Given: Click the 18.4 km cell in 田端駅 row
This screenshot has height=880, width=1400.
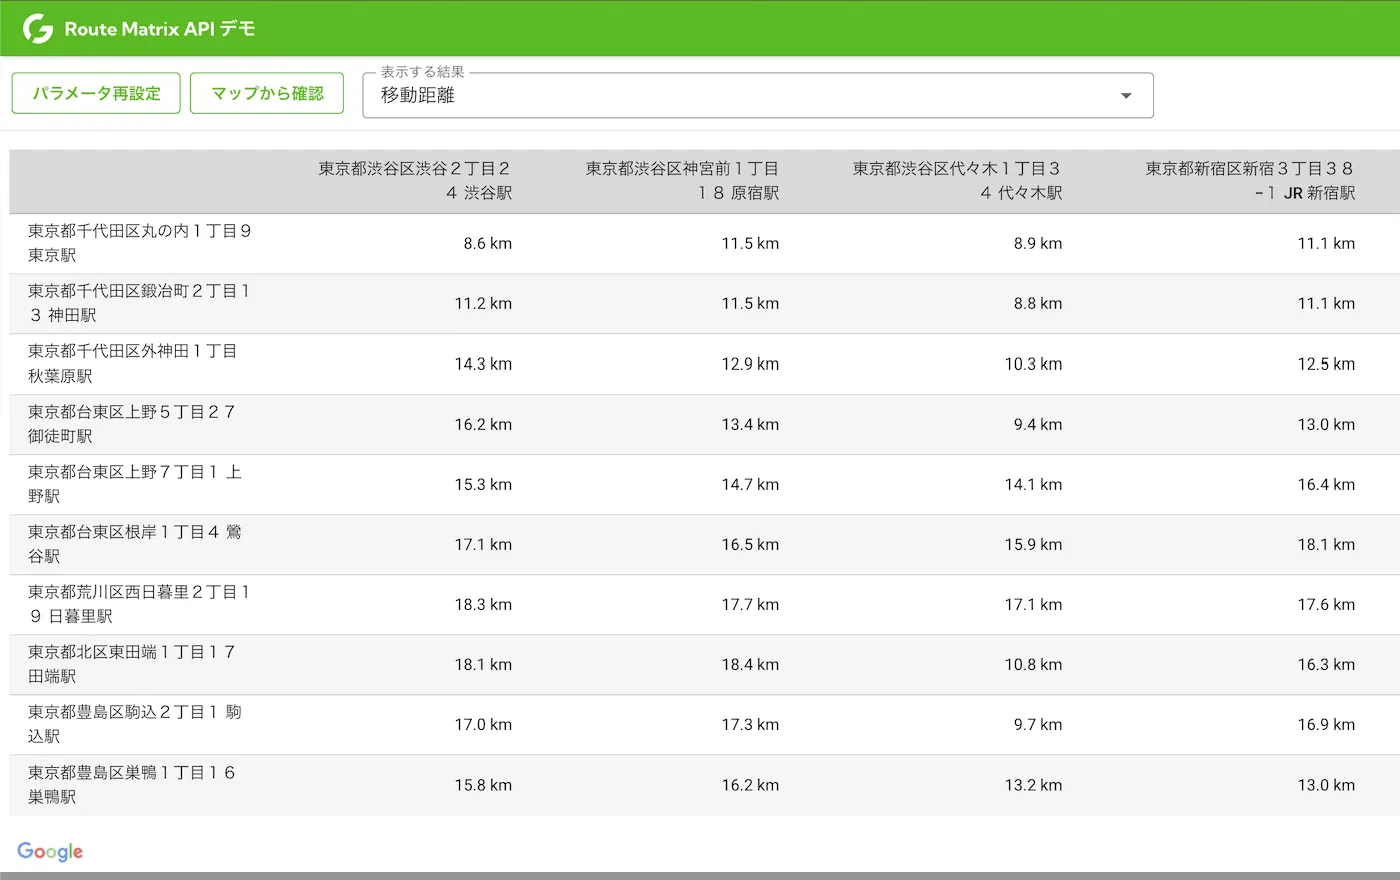Looking at the screenshot, I should click(x=750, y=665).
